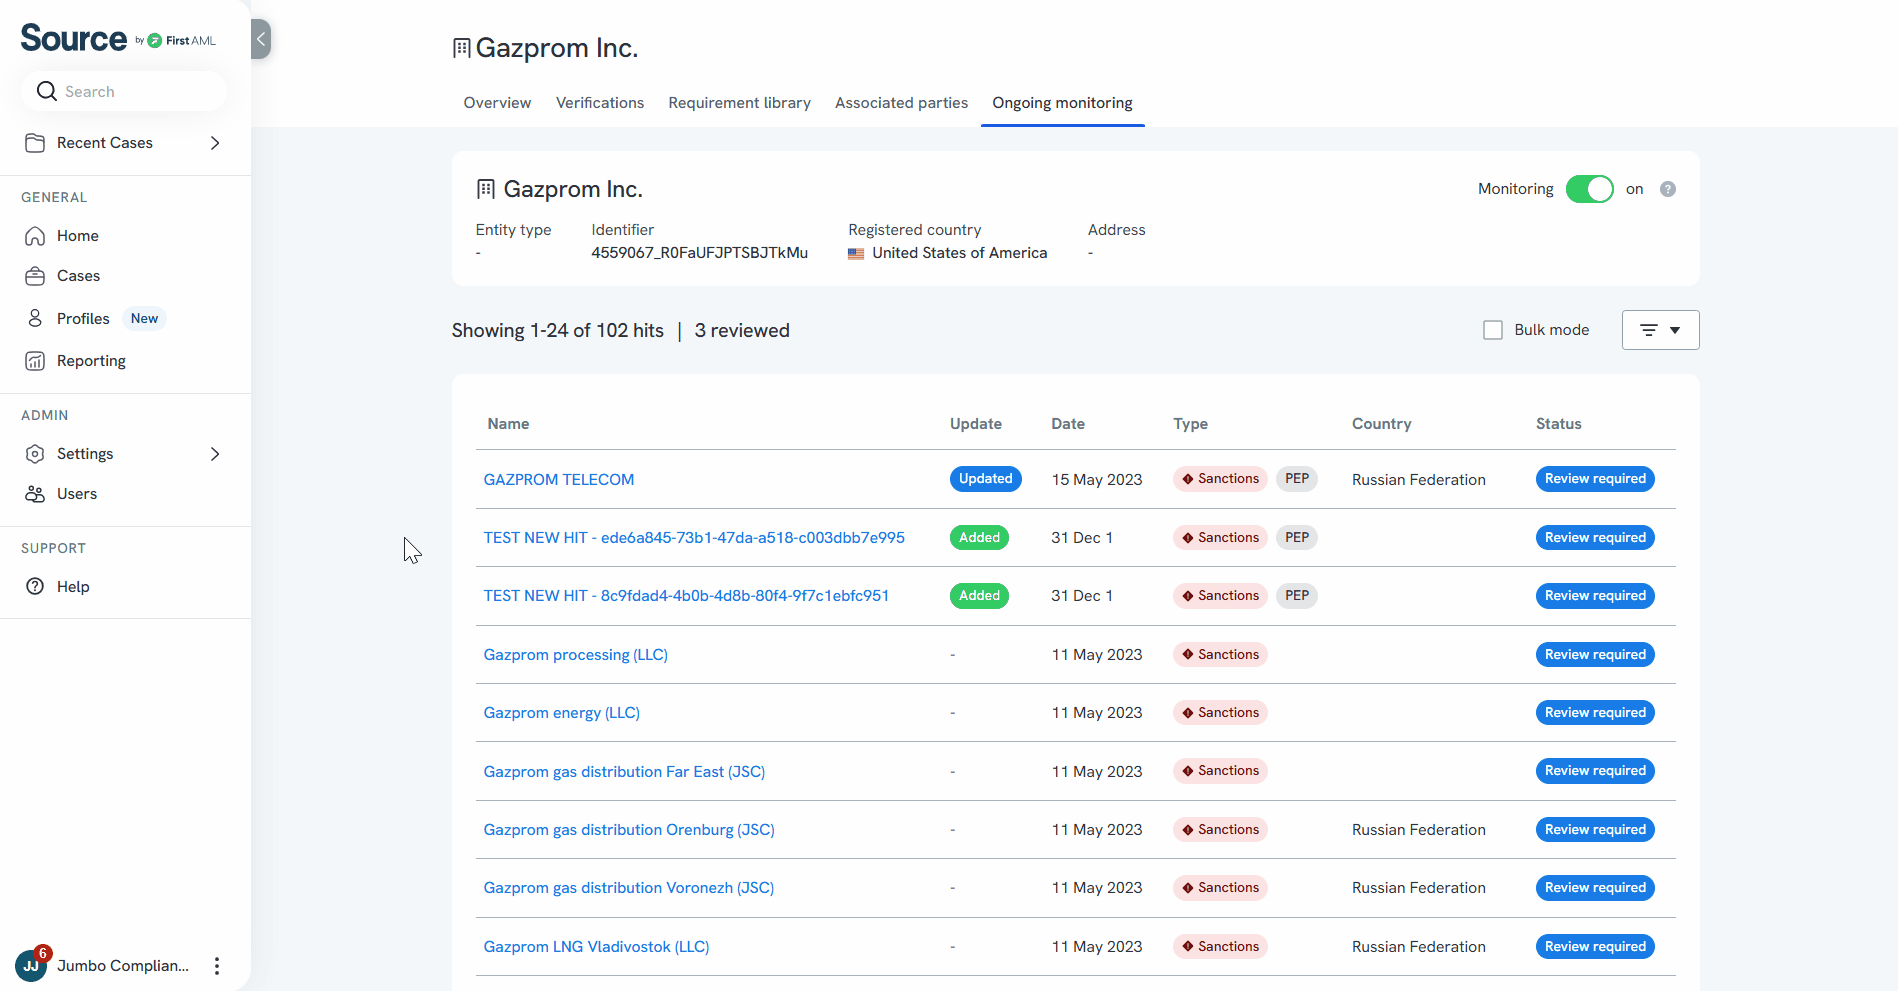Open the filter dropdown button
Image resolution: width=1898 pixels, height=991 pixels.
click(x=1660, y=330)
